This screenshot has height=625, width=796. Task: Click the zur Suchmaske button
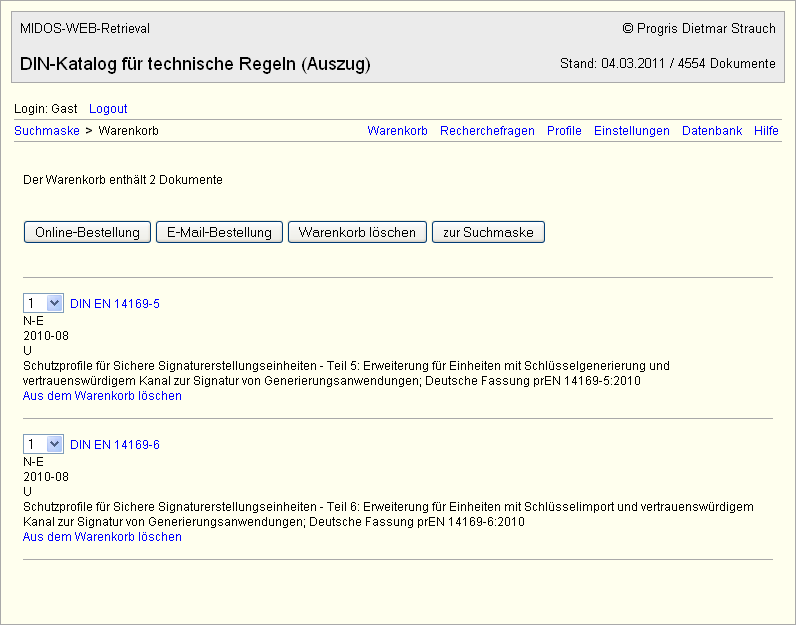(488, 232)
